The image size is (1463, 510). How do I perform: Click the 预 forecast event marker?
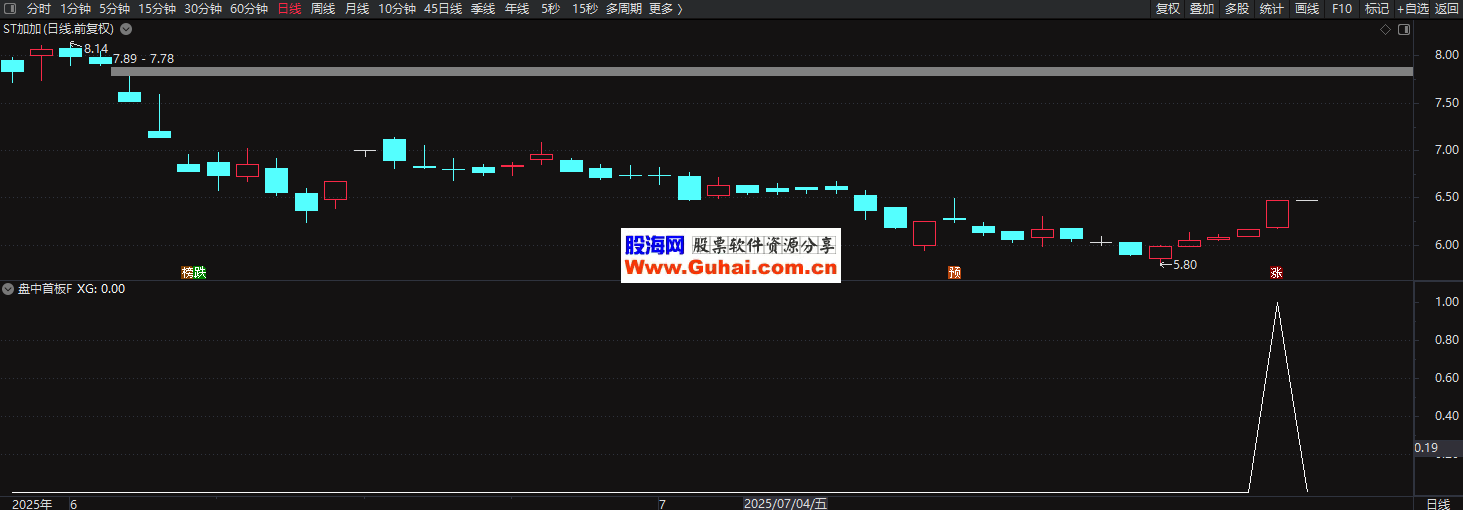pyautogui.click(x=954, y=272)
